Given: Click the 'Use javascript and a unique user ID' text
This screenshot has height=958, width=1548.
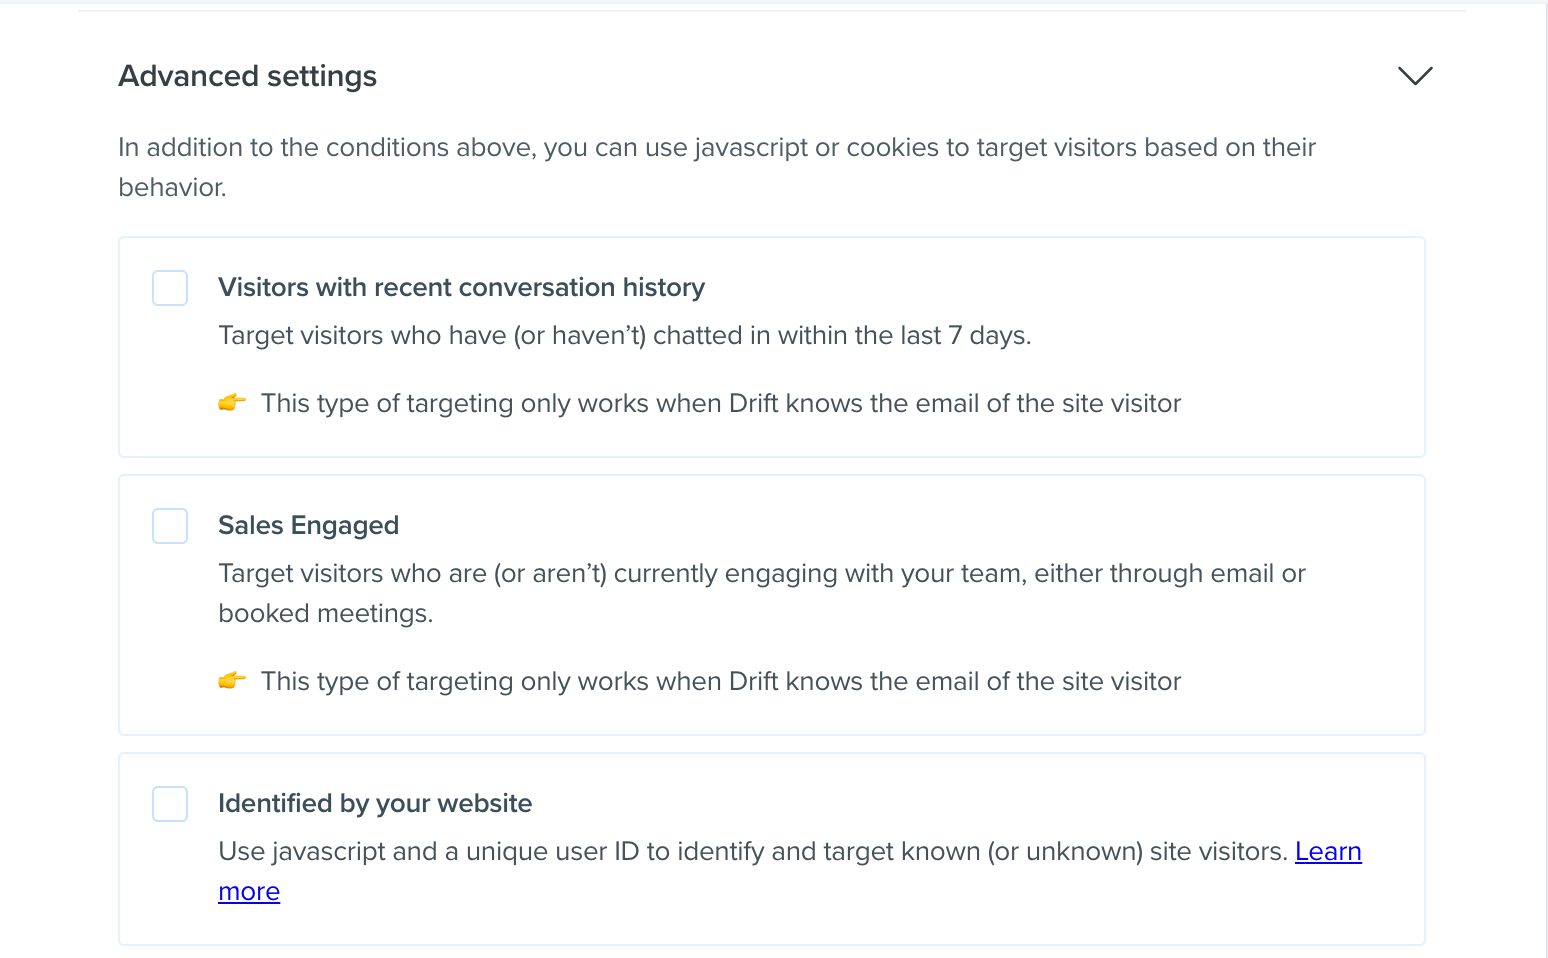Looking at the screenshot, I should pyautogui.click(x=753, y=852).
